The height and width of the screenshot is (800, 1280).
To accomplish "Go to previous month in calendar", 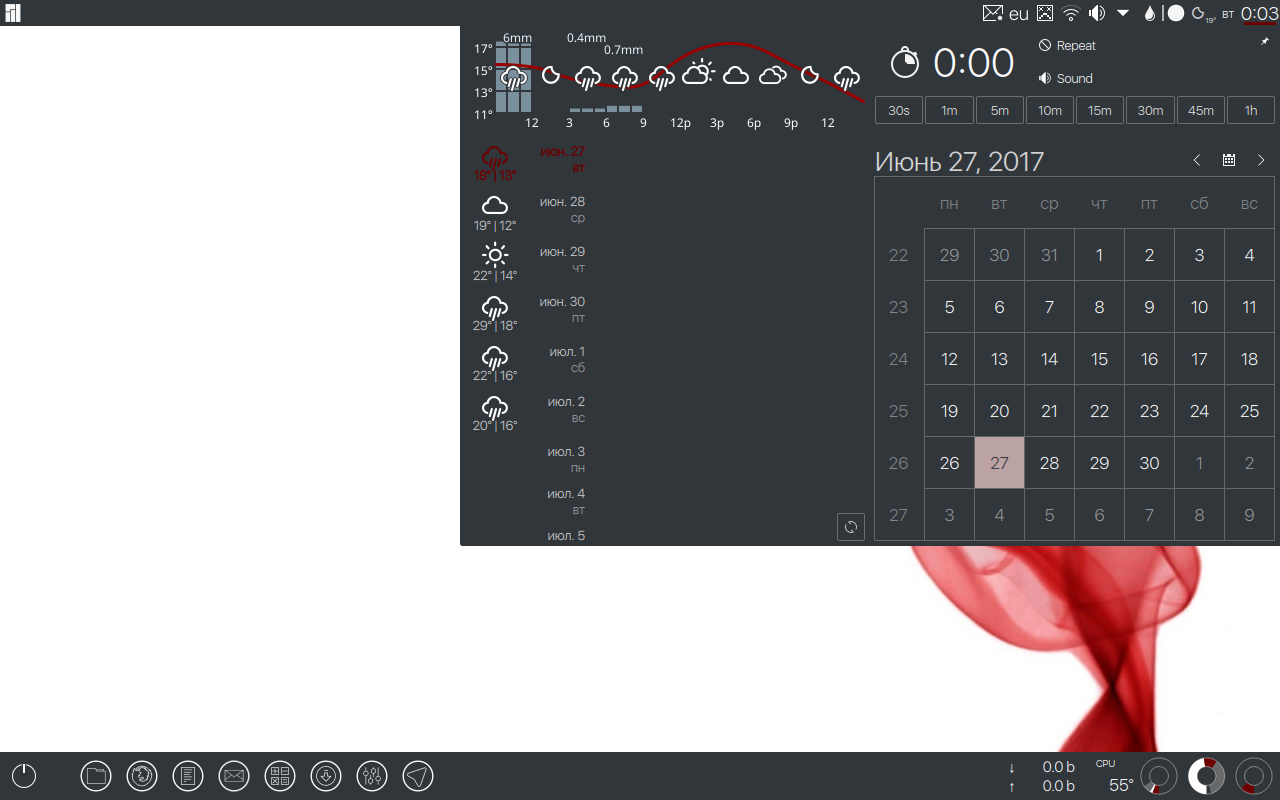I will tap(1197, 160).
